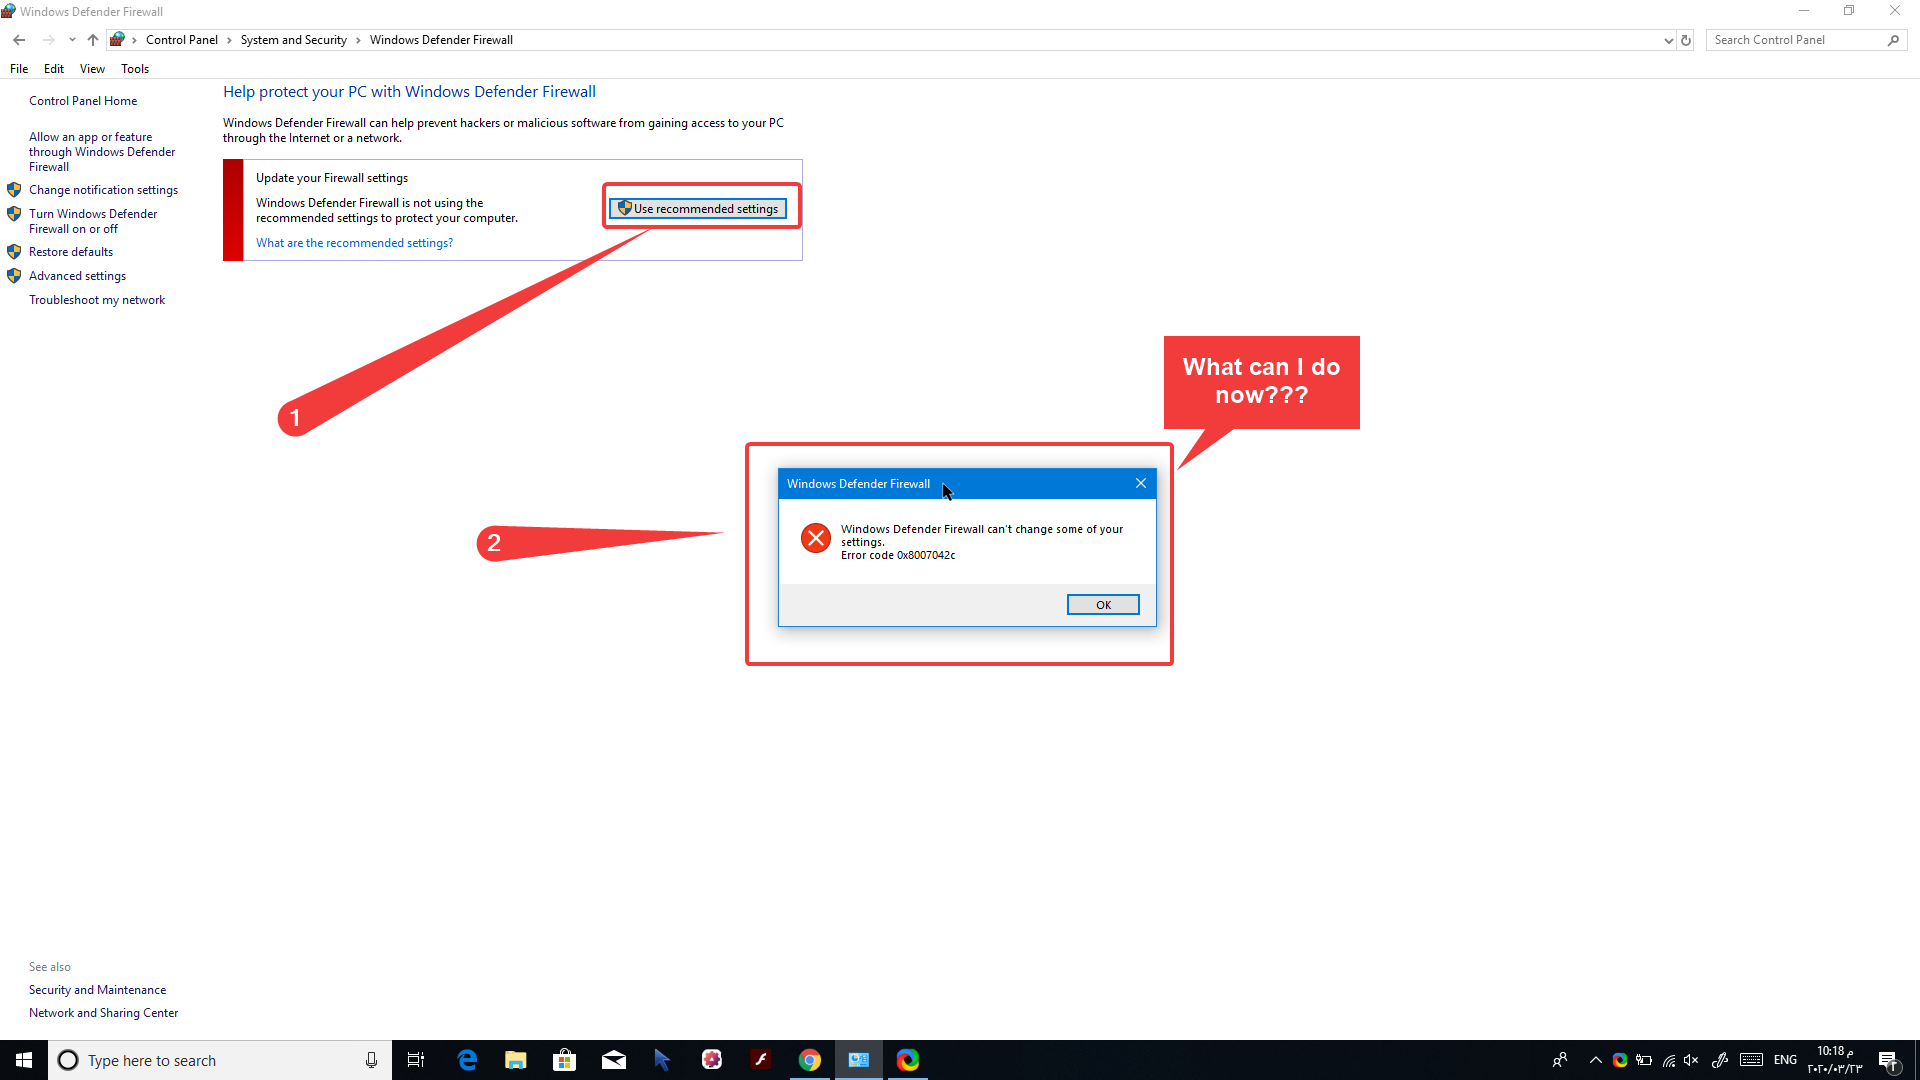Open Microsoft Edge from taskbar
The height and width of the screenshot is (1080, 1920).
click(x=467, y=1060)
